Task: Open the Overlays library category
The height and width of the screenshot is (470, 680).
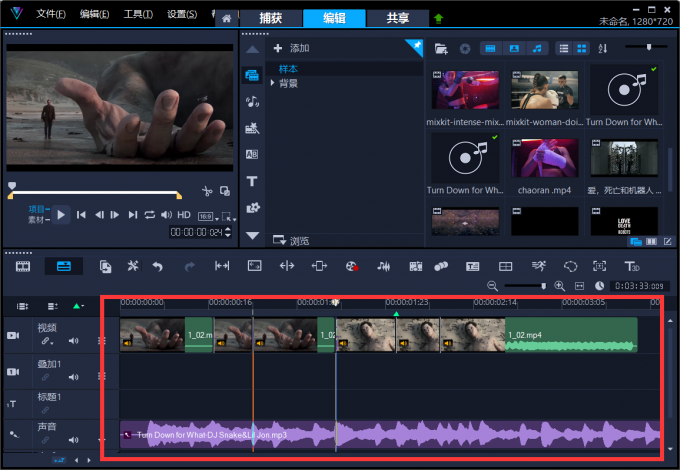Action: point(253,208)
